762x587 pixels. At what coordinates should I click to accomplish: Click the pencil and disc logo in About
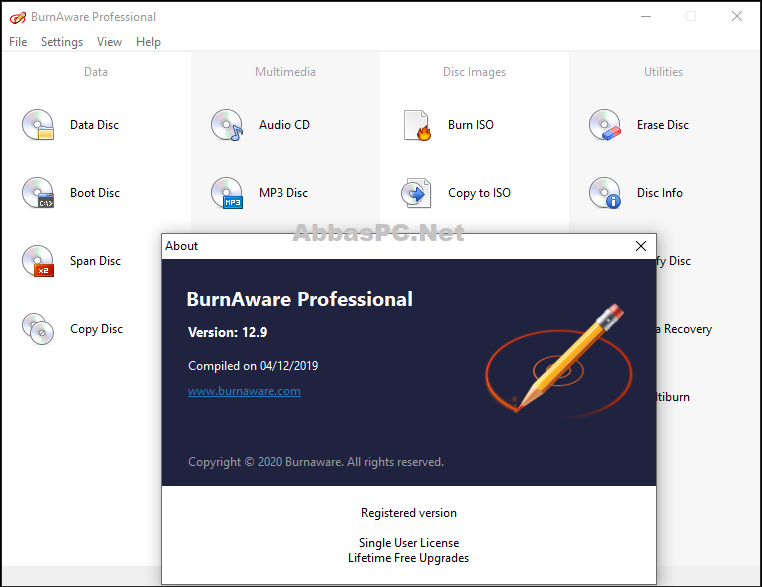click(559, 360)
